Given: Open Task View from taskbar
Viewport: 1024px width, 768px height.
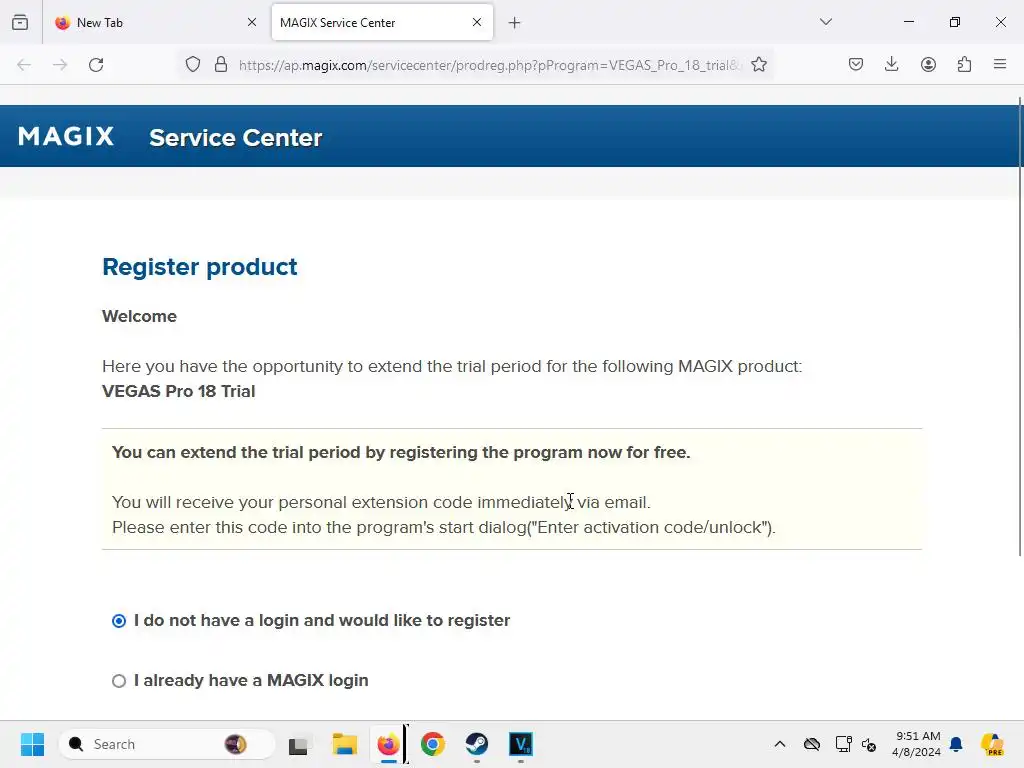Looking at the screenshot, I should pos(298,744).
